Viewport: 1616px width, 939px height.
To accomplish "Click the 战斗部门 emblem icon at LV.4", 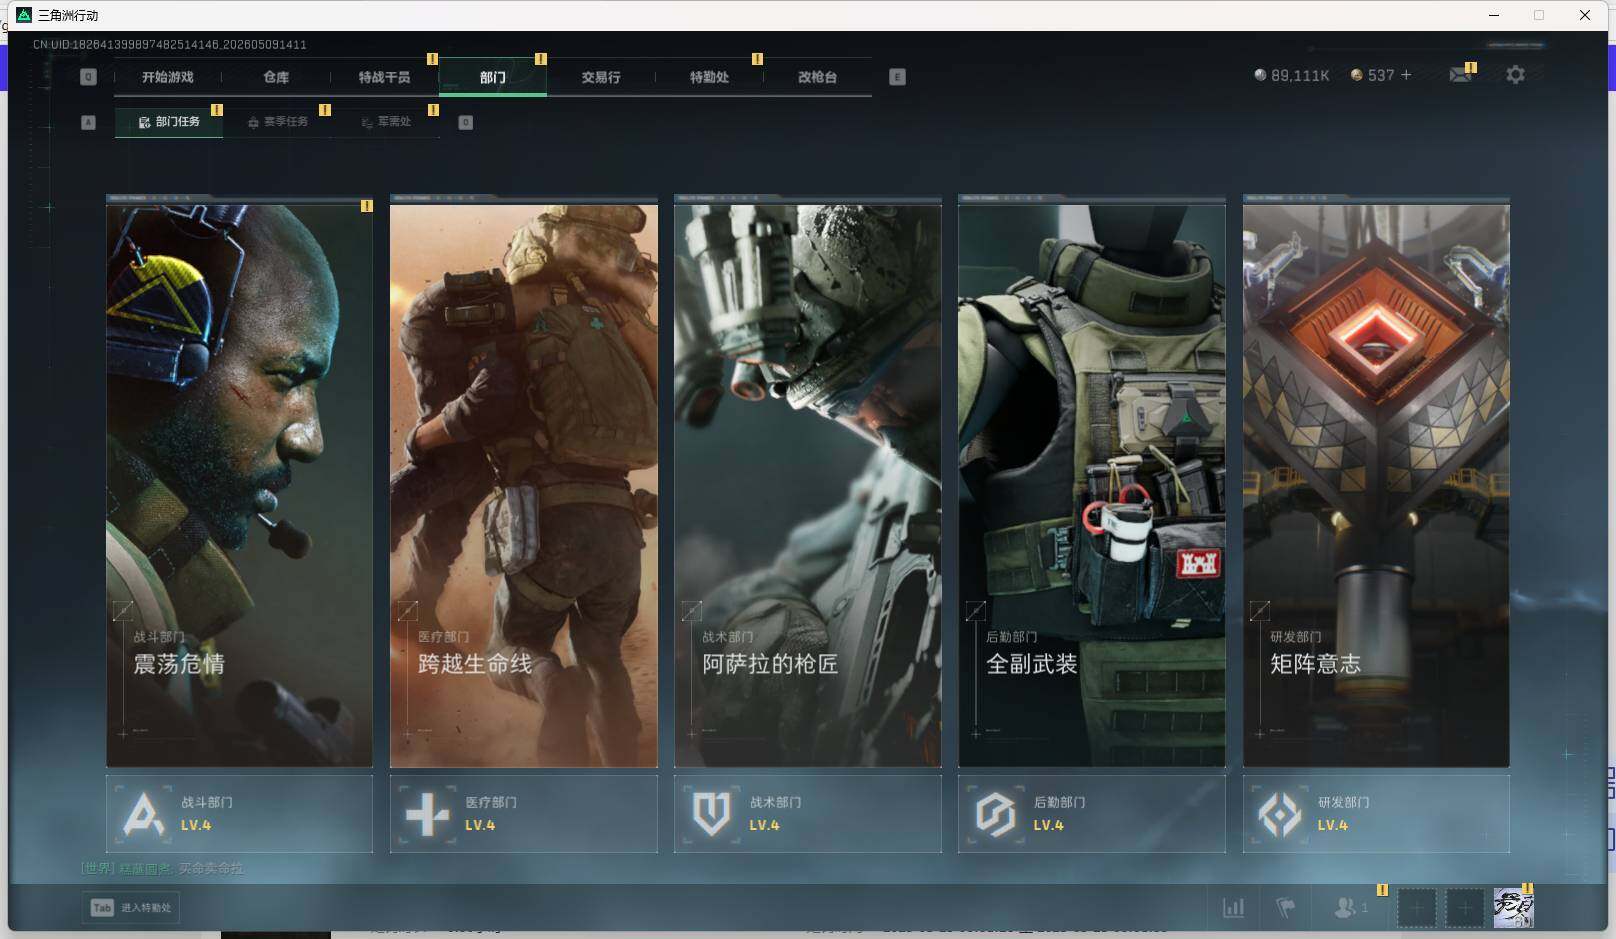I will [143, 814].
